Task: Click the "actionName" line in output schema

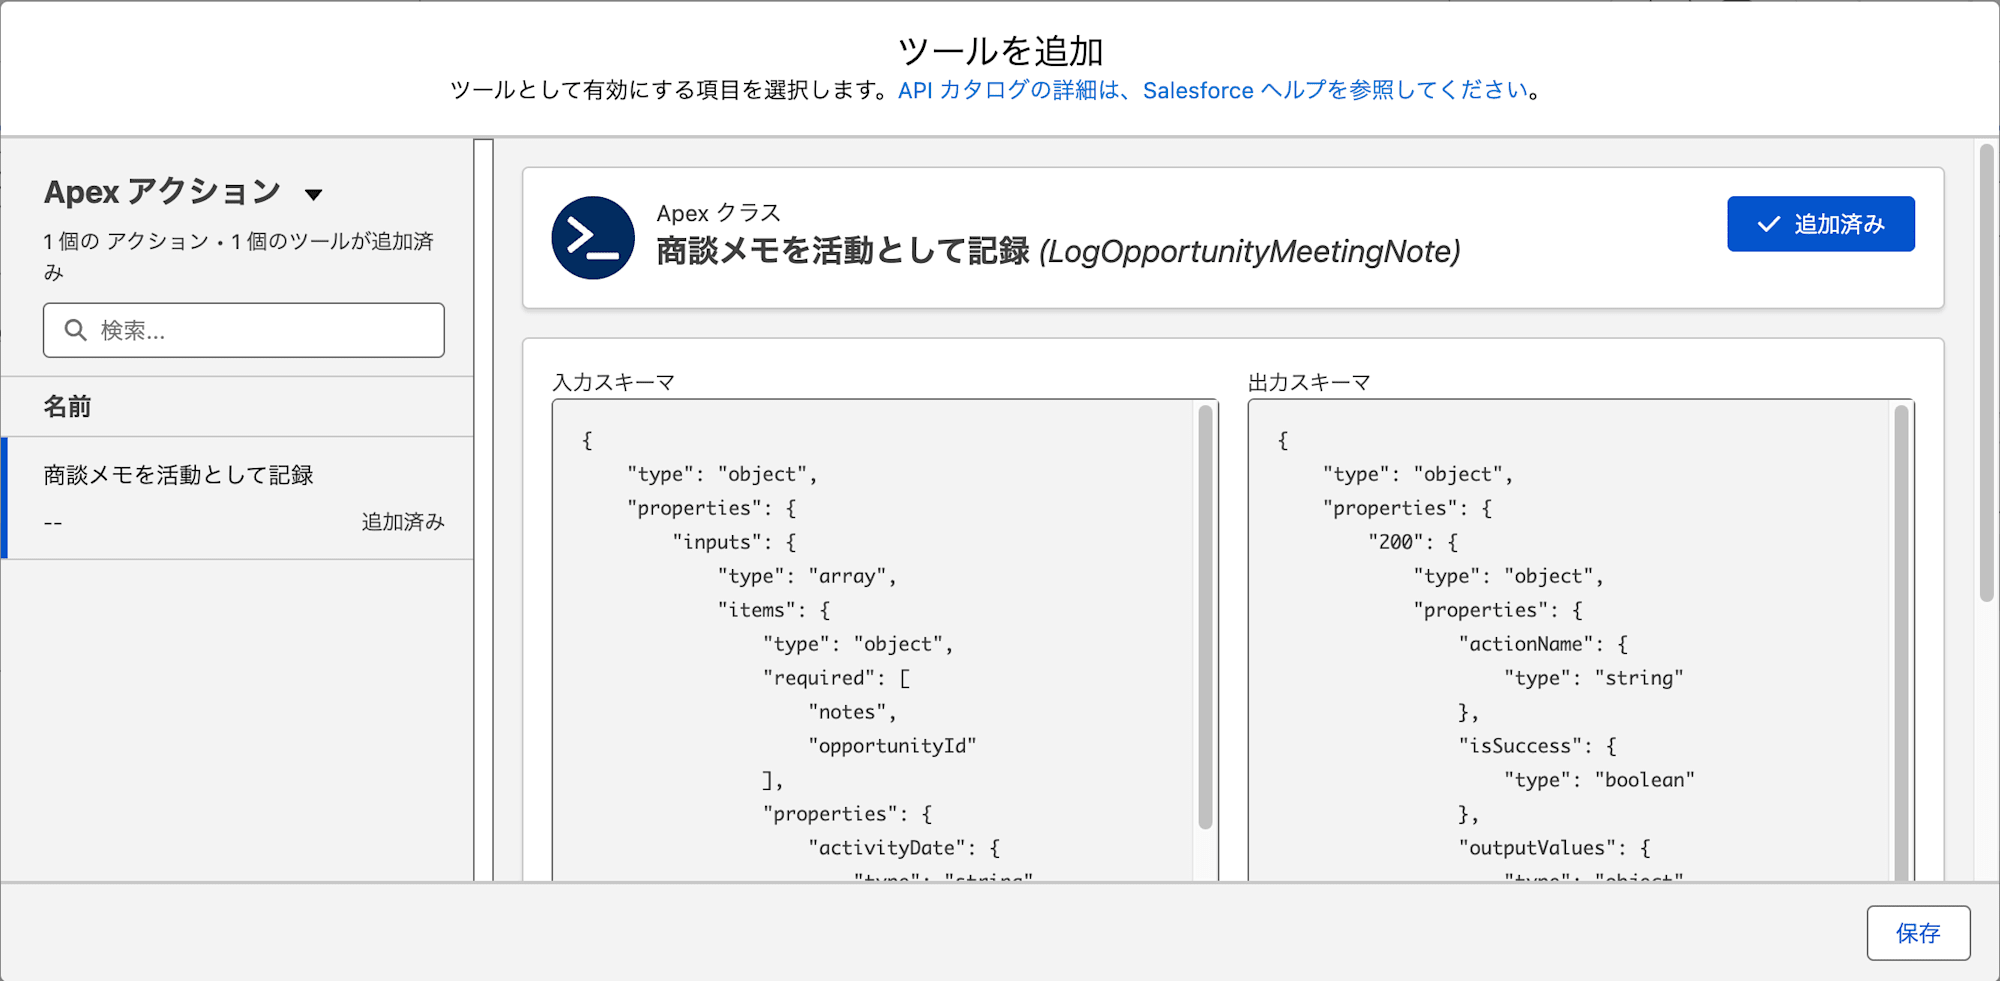Action: point(1543,644)
